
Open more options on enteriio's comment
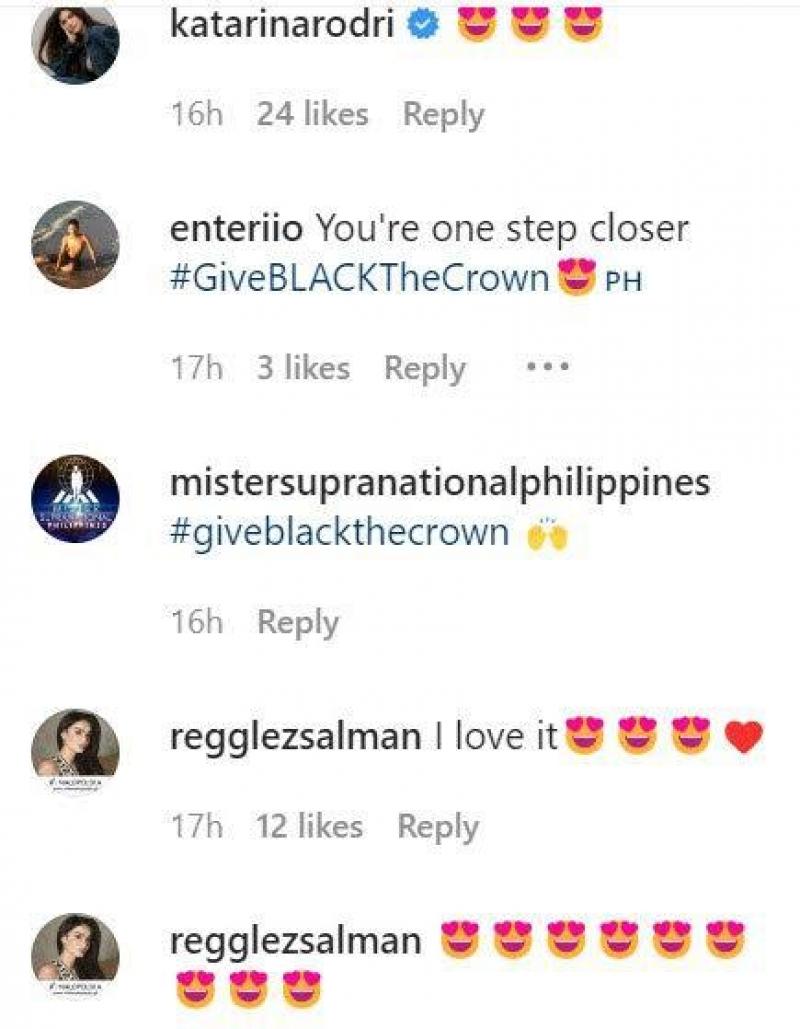pyautogui.click(x=548, y=367)
